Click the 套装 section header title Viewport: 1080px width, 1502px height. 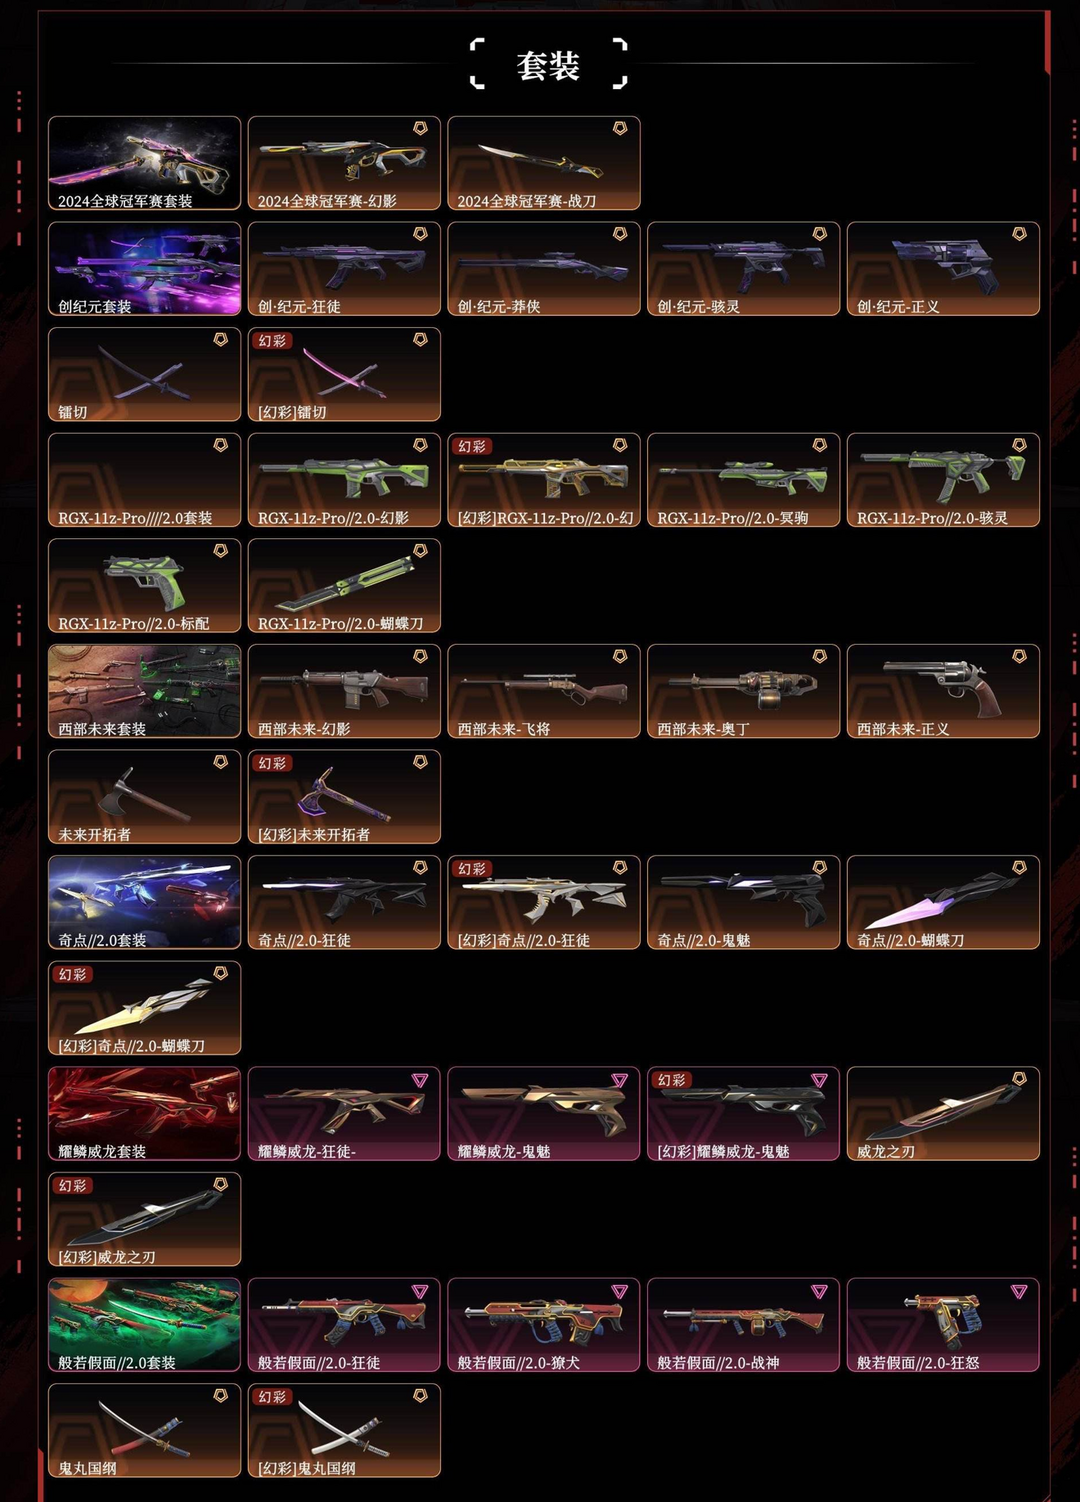tap(548, 66)
